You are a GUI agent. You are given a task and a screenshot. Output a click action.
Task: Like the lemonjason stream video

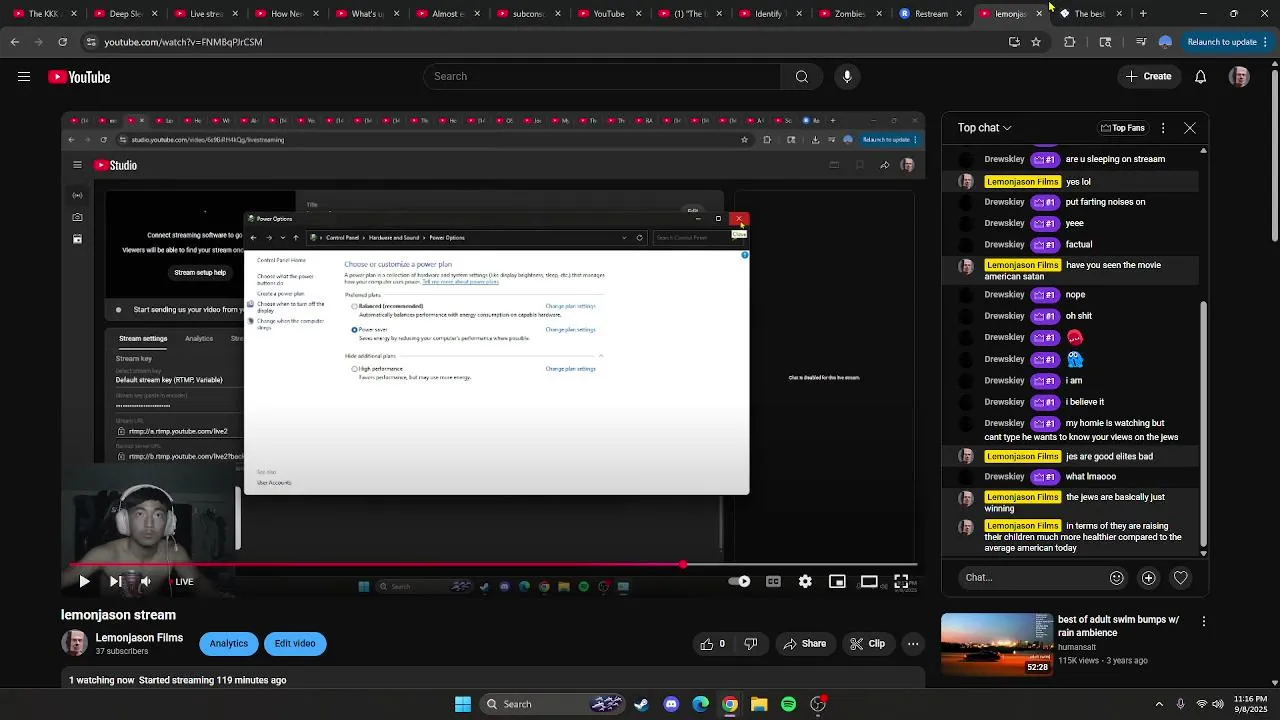713,644
